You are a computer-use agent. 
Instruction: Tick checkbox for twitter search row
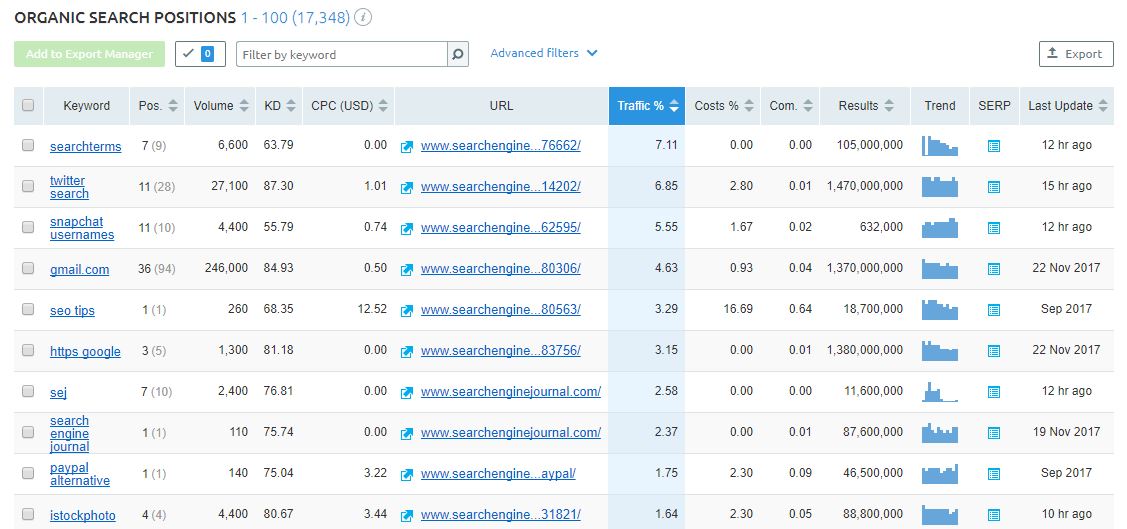pyautogui.click(x=28, y=186)
